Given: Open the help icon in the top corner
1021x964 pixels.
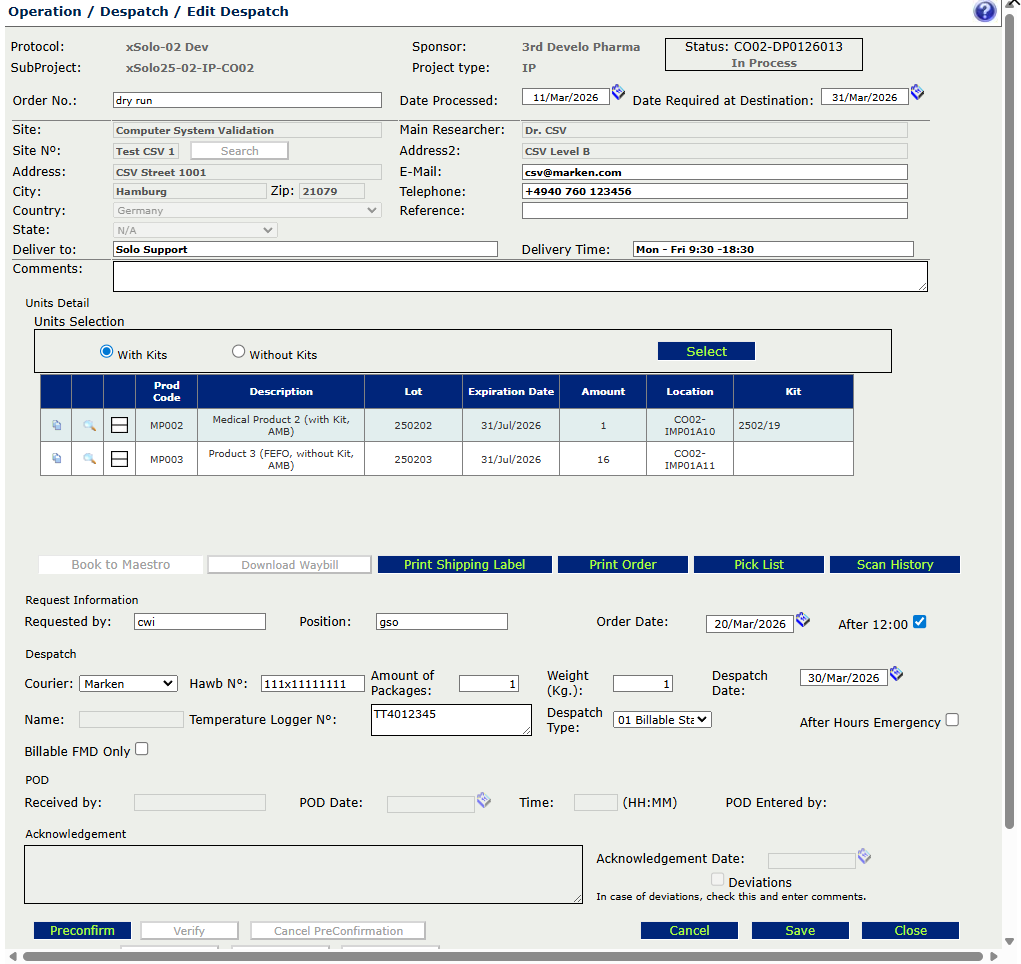Looking at the screenshot, I should click(984, 12).
